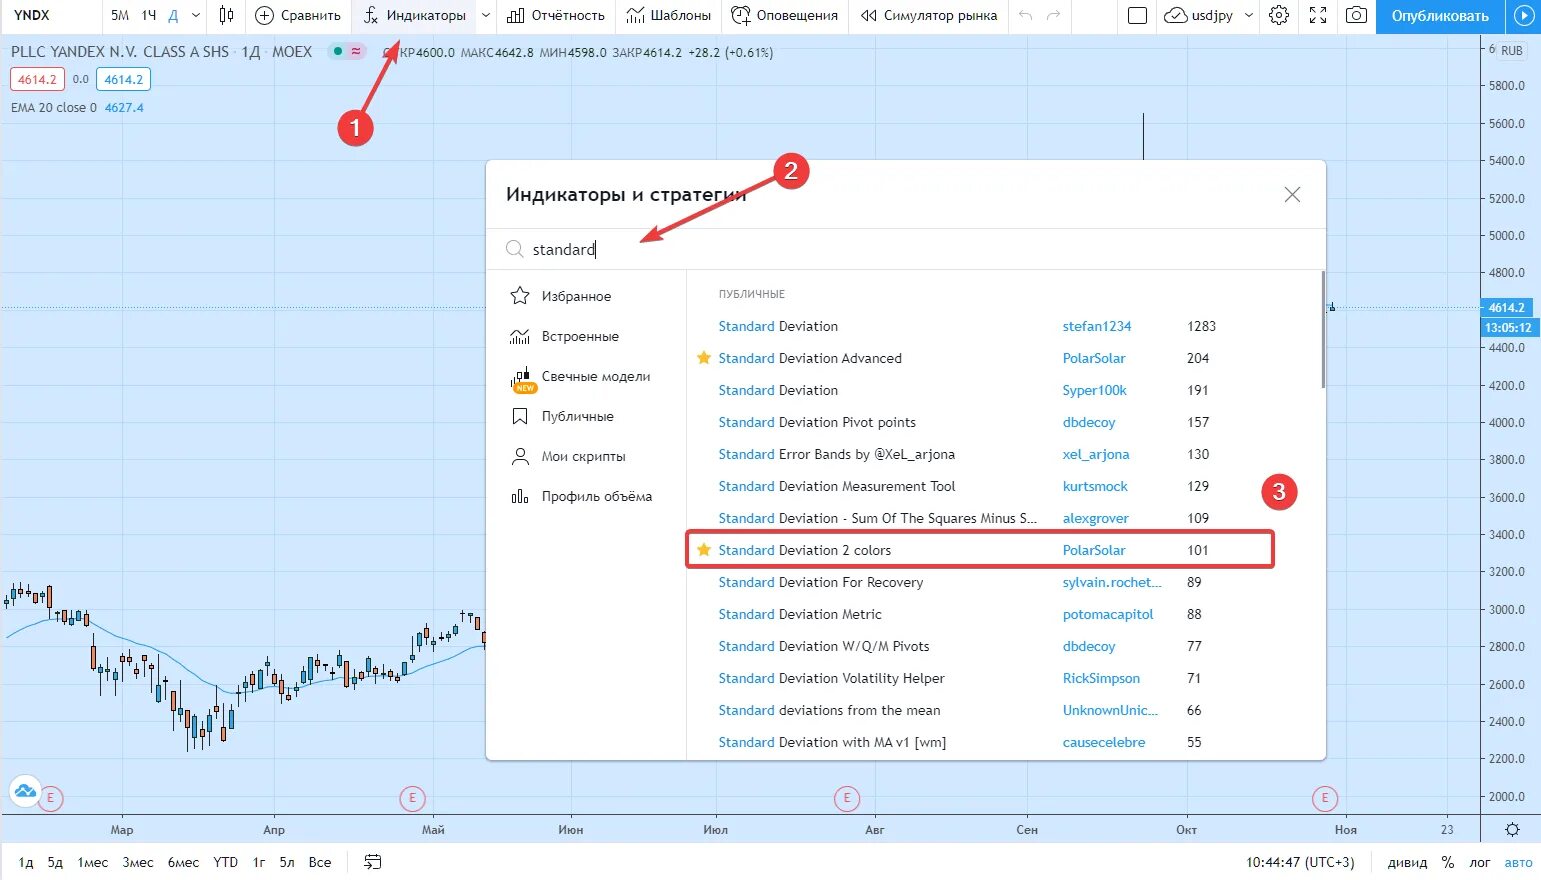Open chart settings gear icon
This screenshot has width=1541, height=880.
[1279, 15]
